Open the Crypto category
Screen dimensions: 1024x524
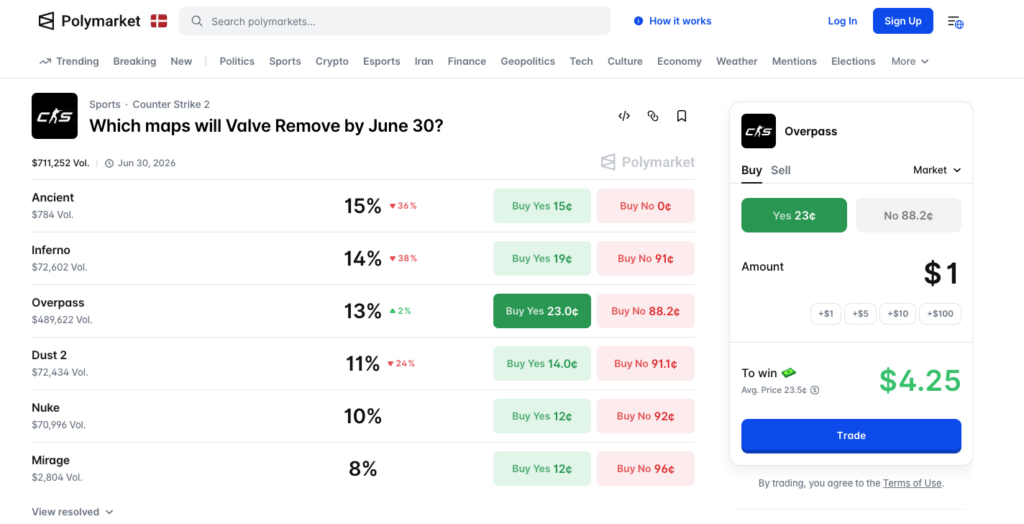(332, 61)
